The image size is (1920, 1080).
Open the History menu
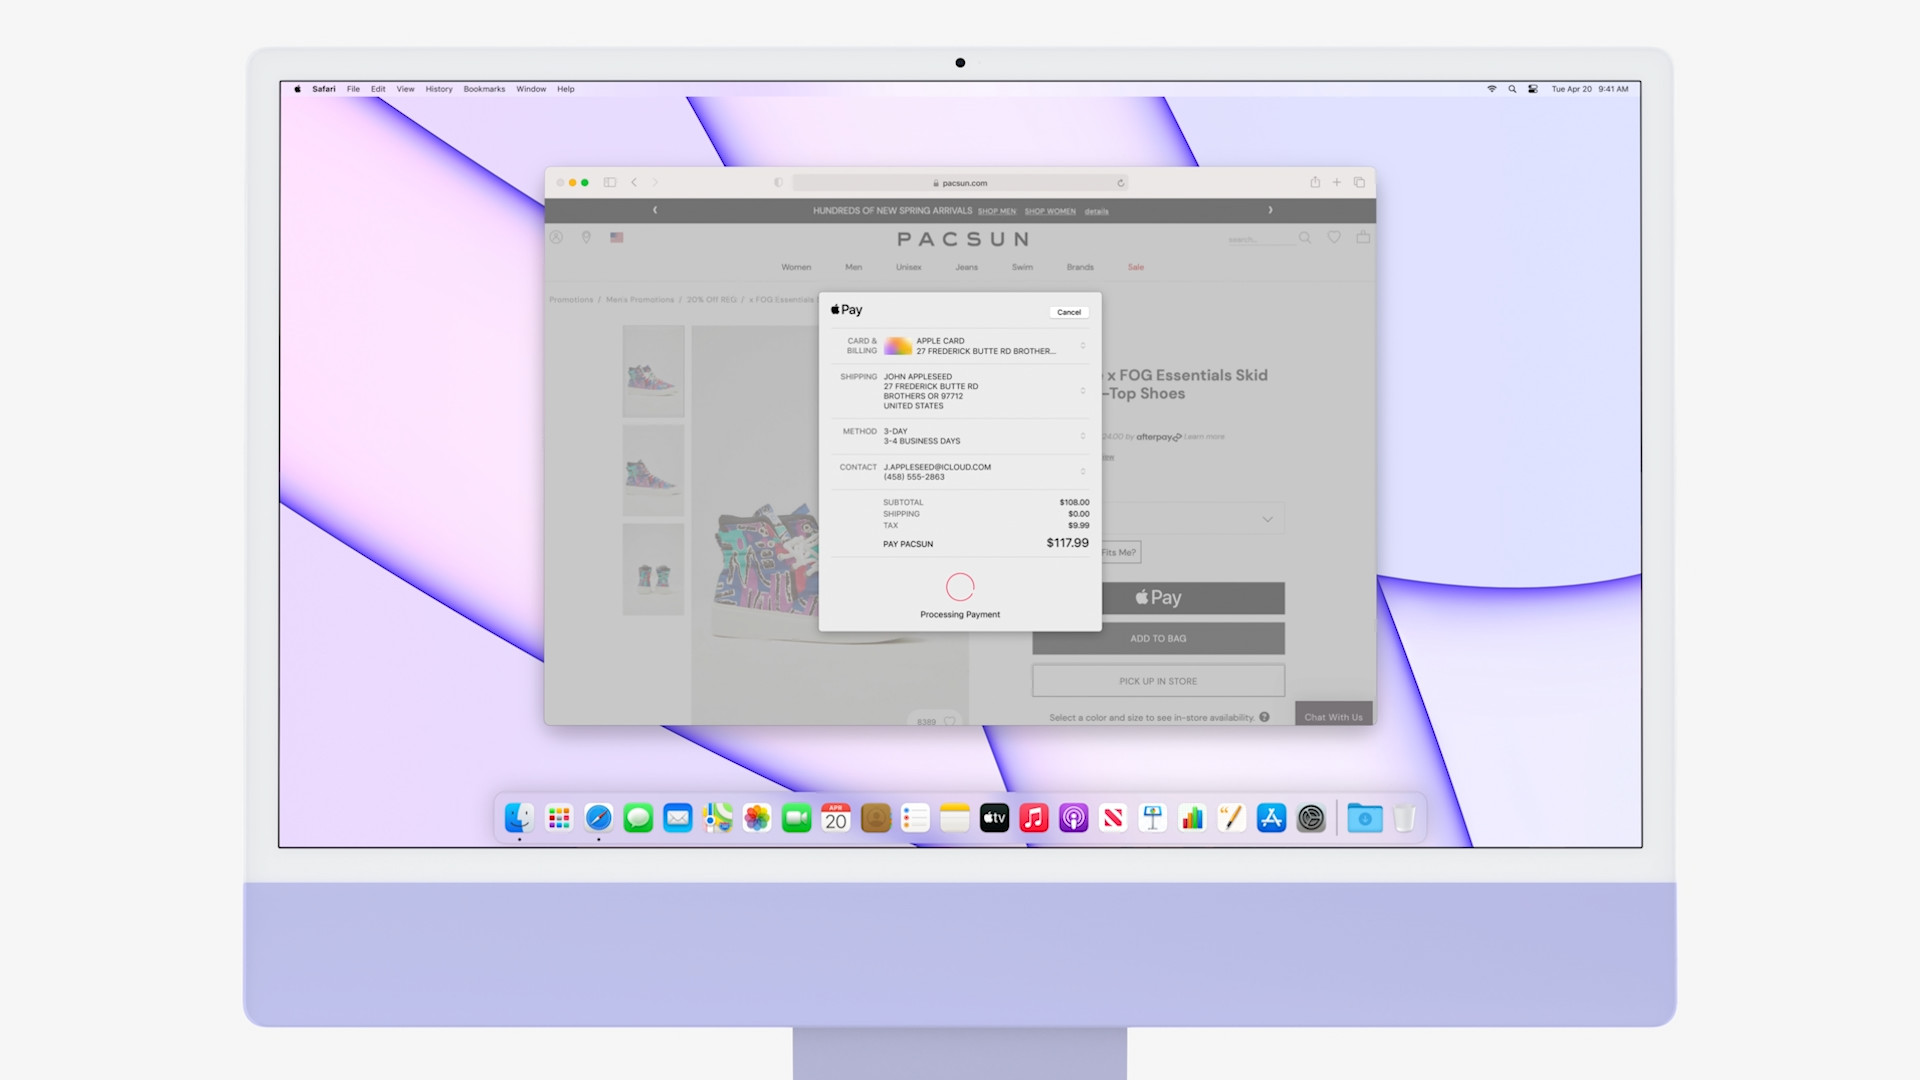pos(438,89)
